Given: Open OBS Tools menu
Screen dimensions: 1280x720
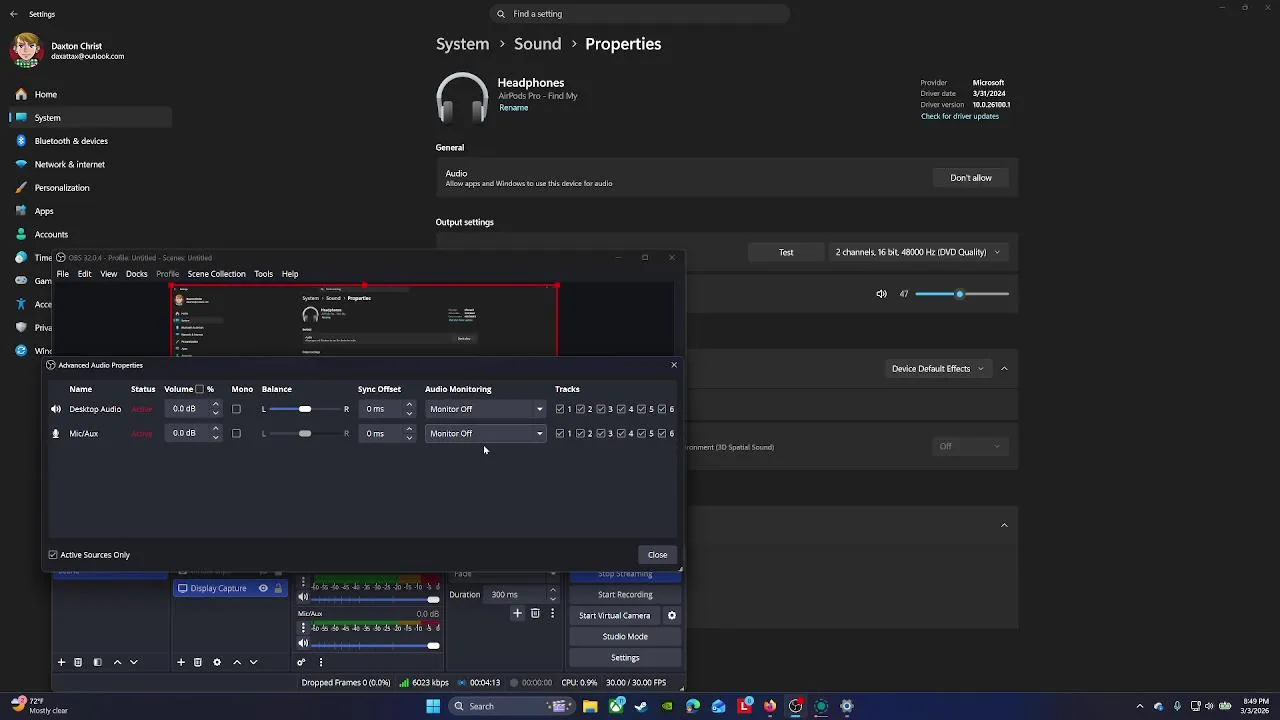Looking at the screenshot, I should click(x=263, y=274).
